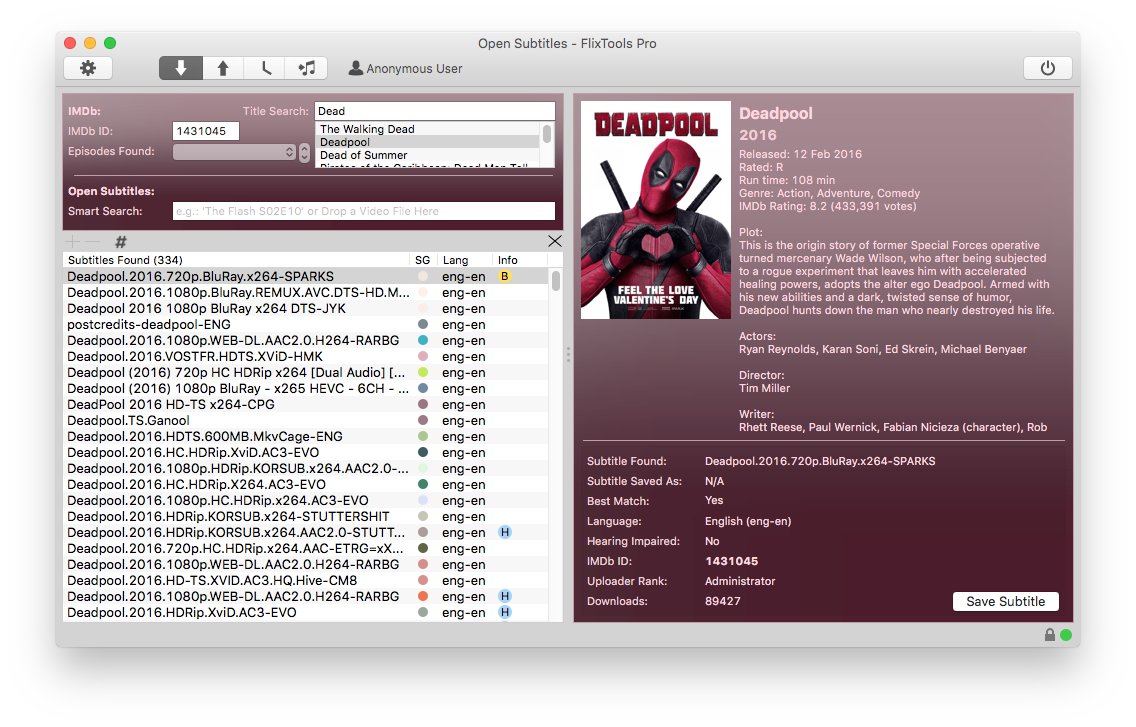1136x727 pixels.
Task: Click the plus icon above subtitles list
Action: point(72,241)
